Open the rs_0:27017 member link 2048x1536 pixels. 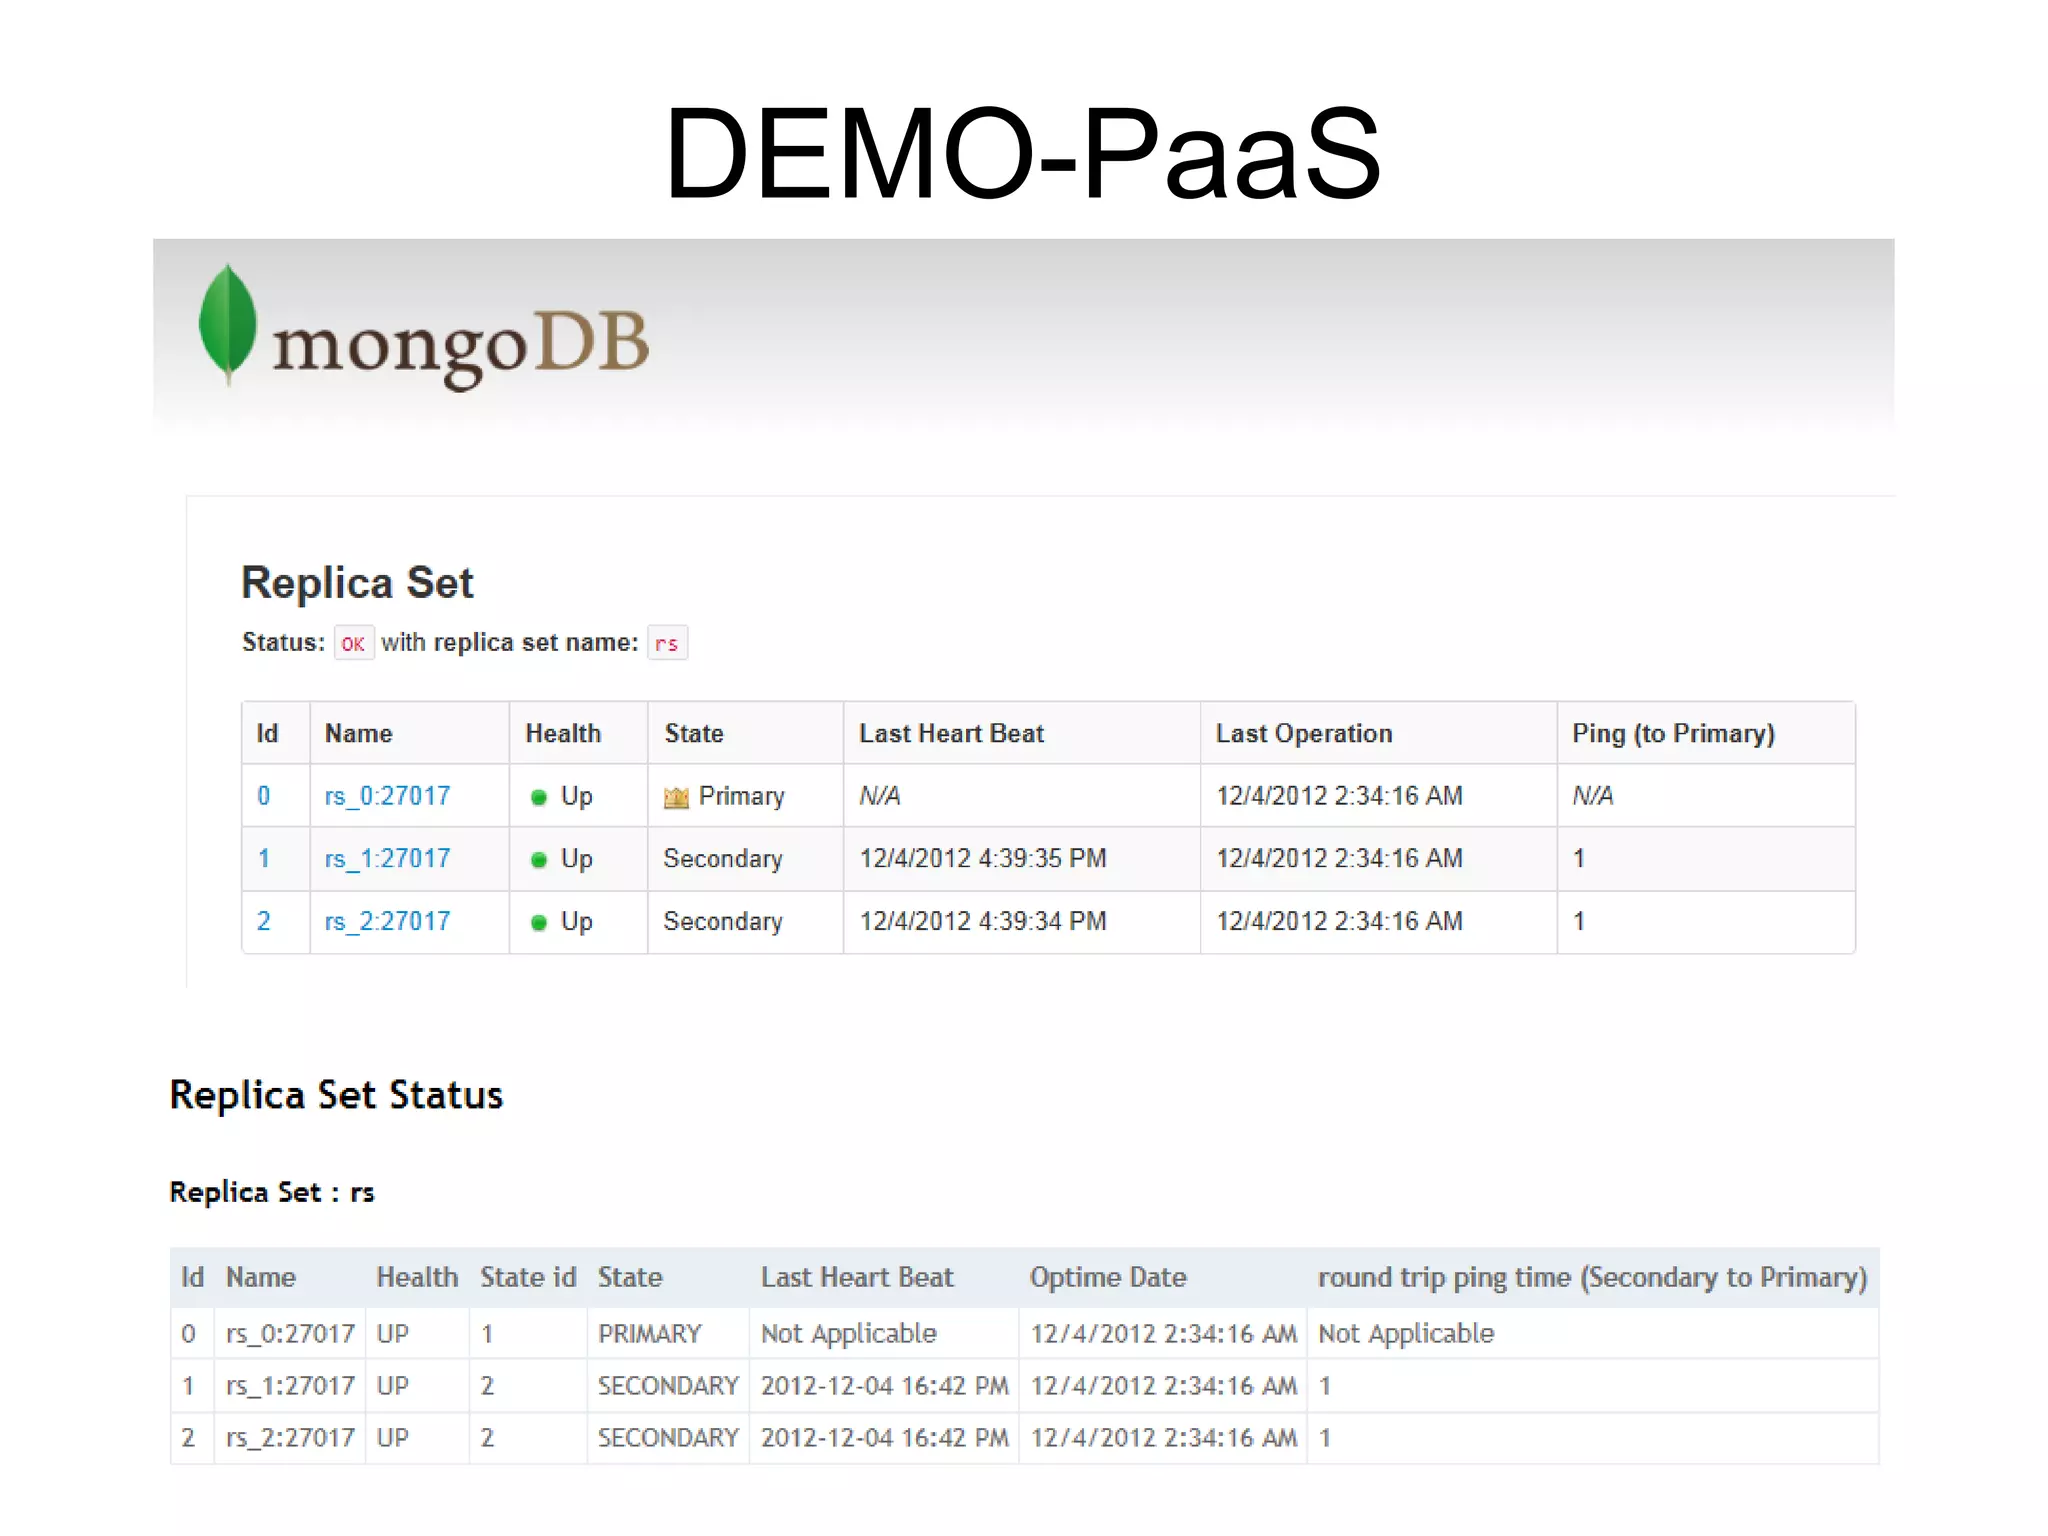[x=387, y=796]
